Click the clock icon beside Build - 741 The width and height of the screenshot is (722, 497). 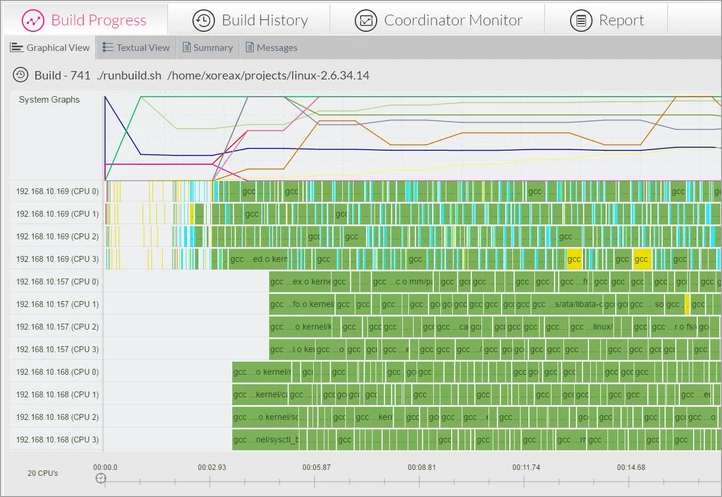(19, 75)
